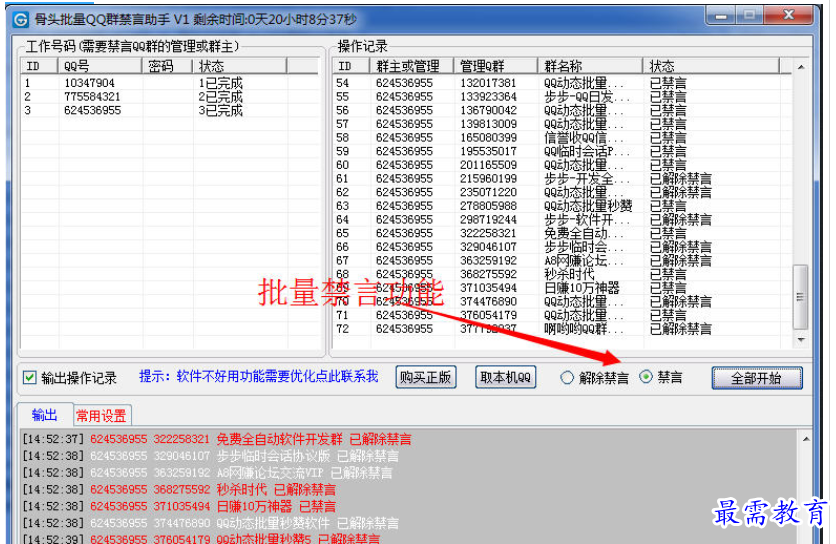Select log row 58 group 165080399
This screenshot has width=836, height=544.
click(562, 138)
